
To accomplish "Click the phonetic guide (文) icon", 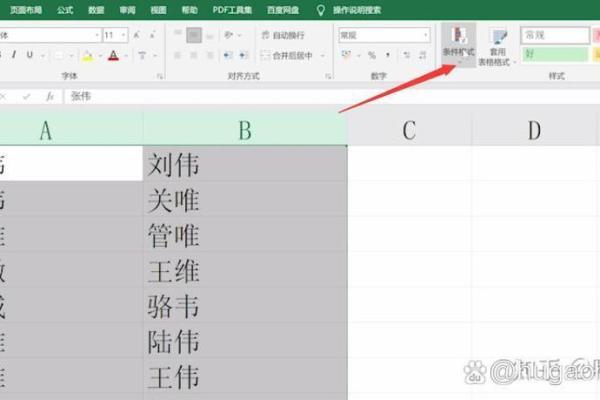I will 142,56.
